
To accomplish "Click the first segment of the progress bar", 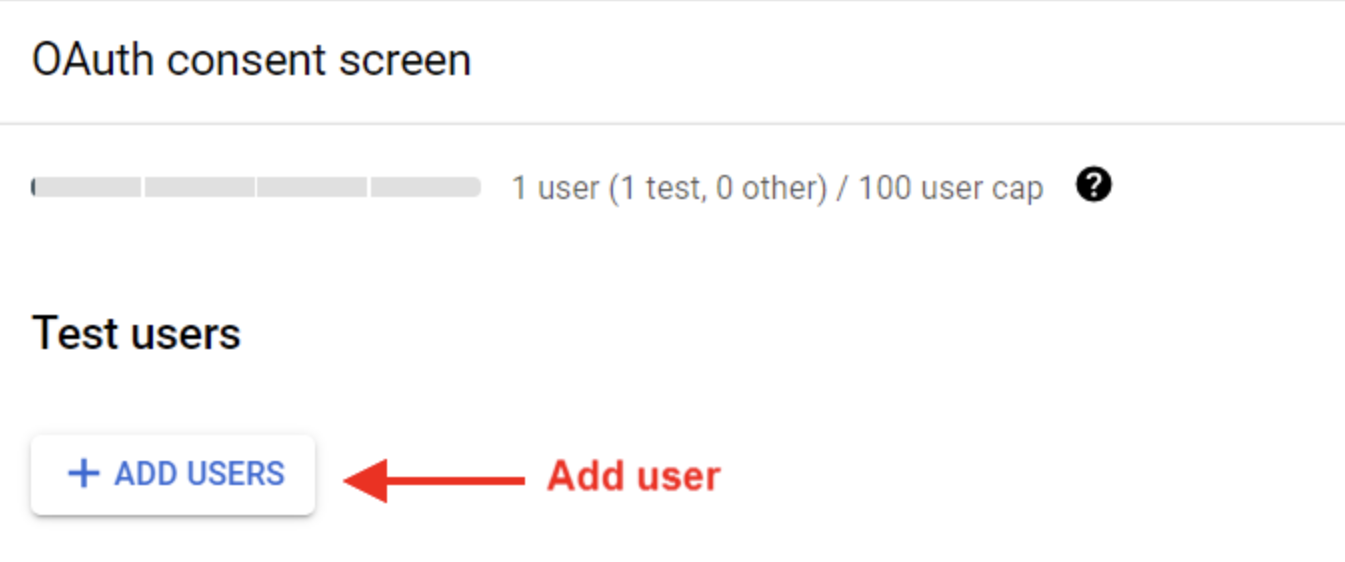I will [x=88, y=187].
